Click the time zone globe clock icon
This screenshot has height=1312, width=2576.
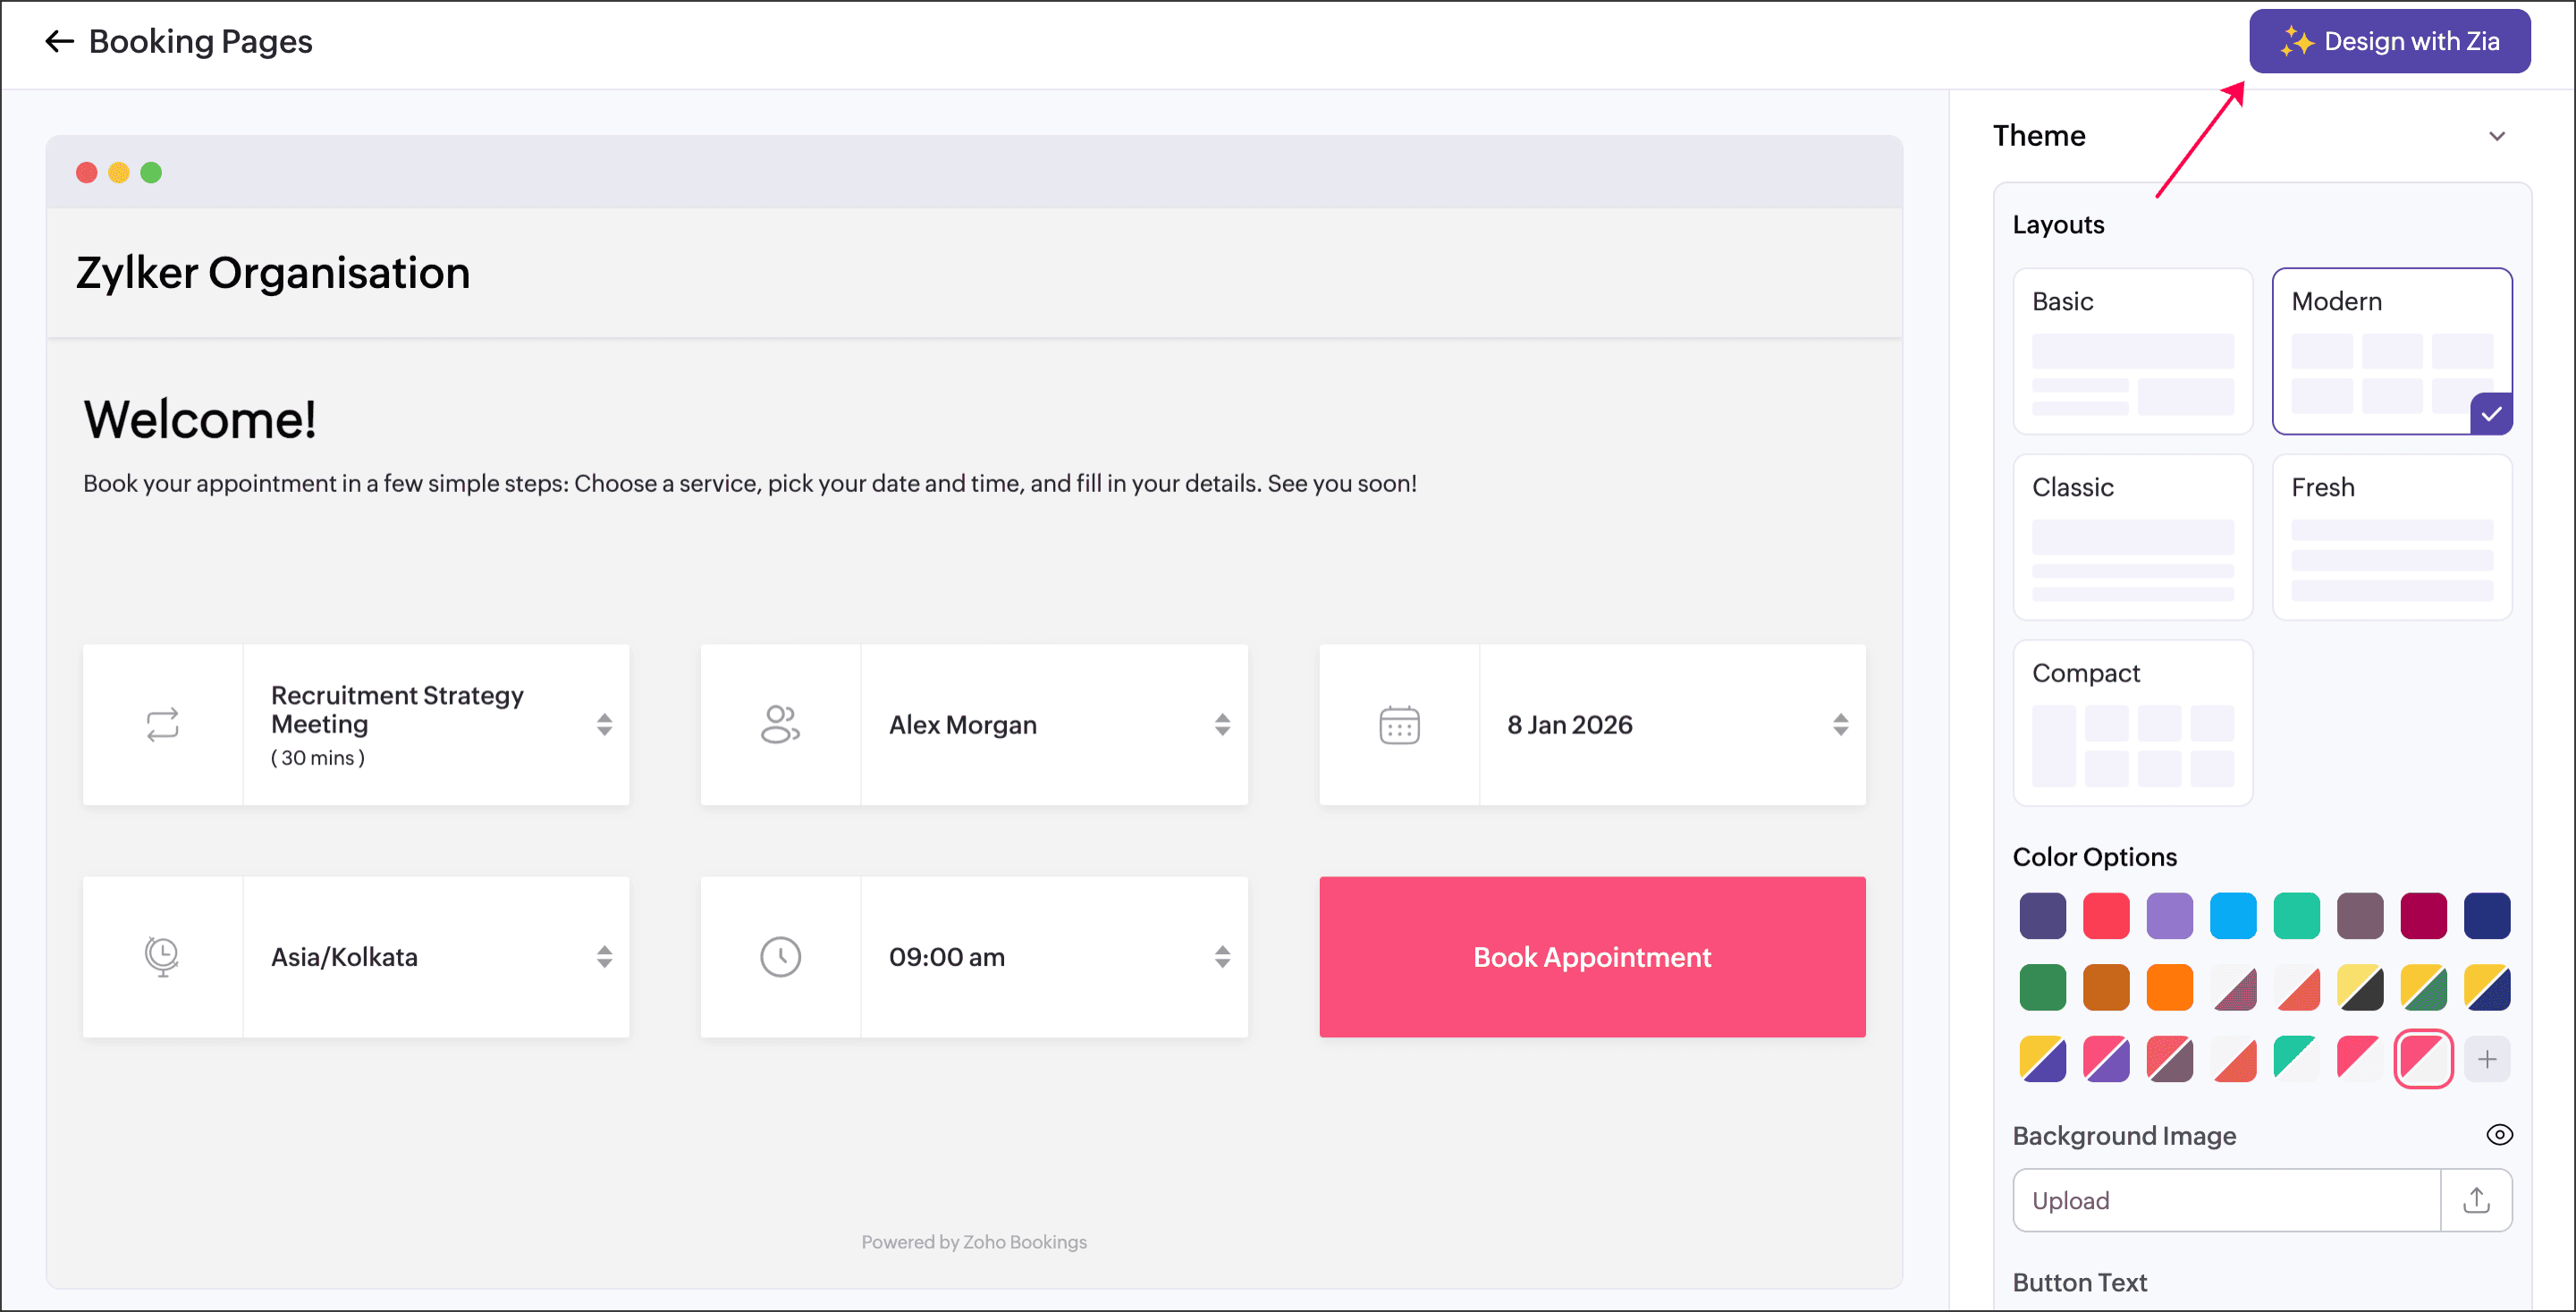coord(162,957)
